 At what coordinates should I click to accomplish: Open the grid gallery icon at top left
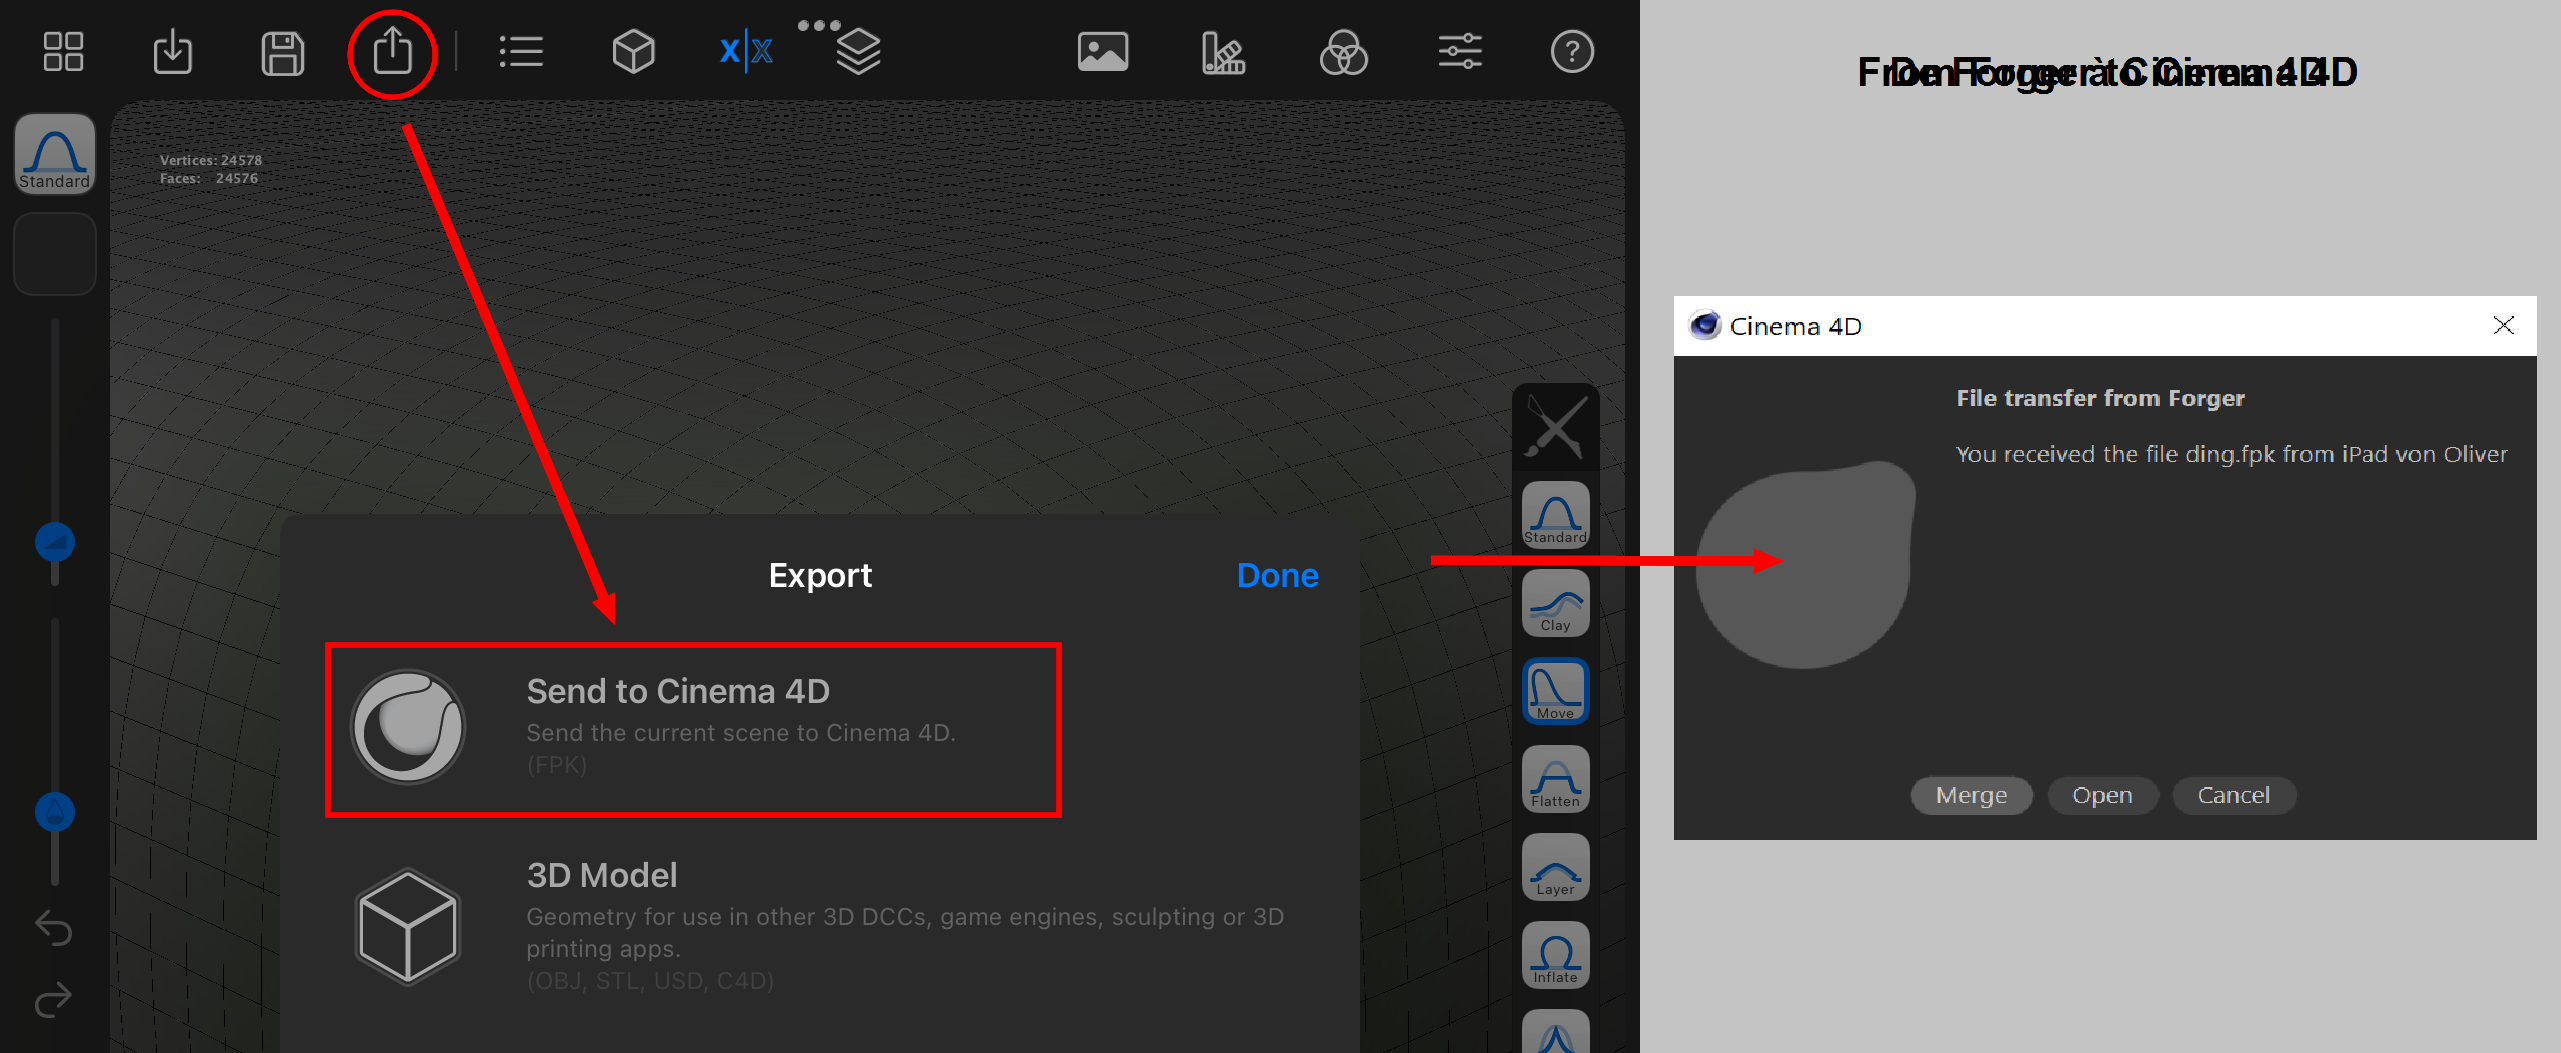click(63, 52)
